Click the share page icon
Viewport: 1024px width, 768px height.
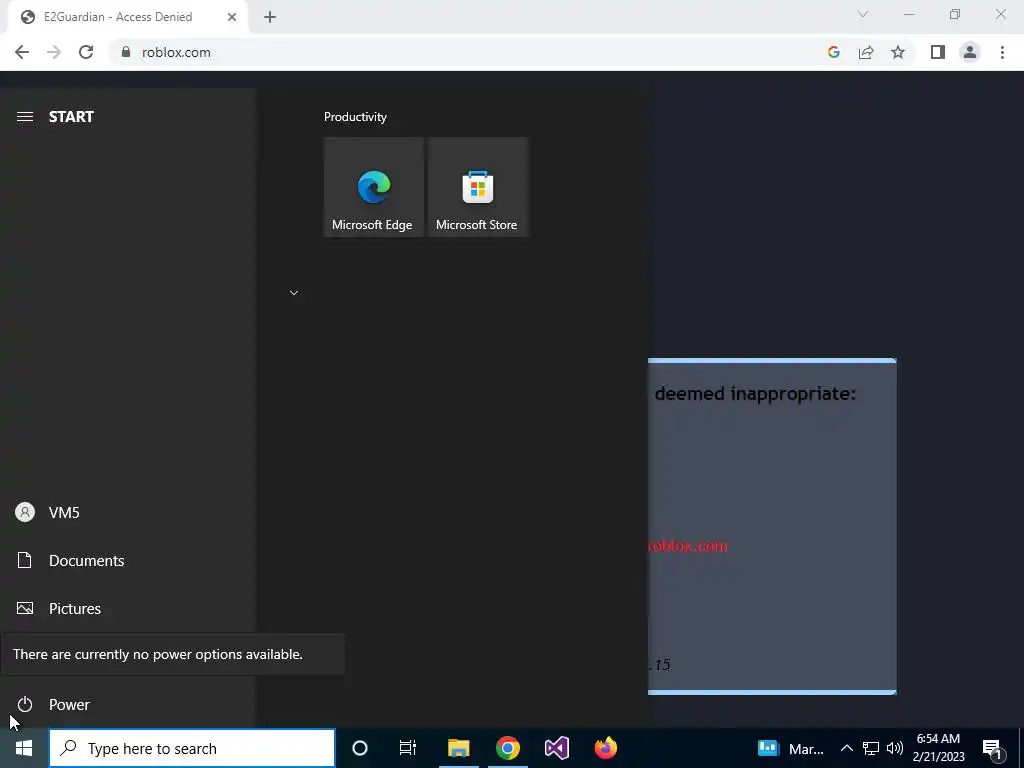tap(866, 52)
